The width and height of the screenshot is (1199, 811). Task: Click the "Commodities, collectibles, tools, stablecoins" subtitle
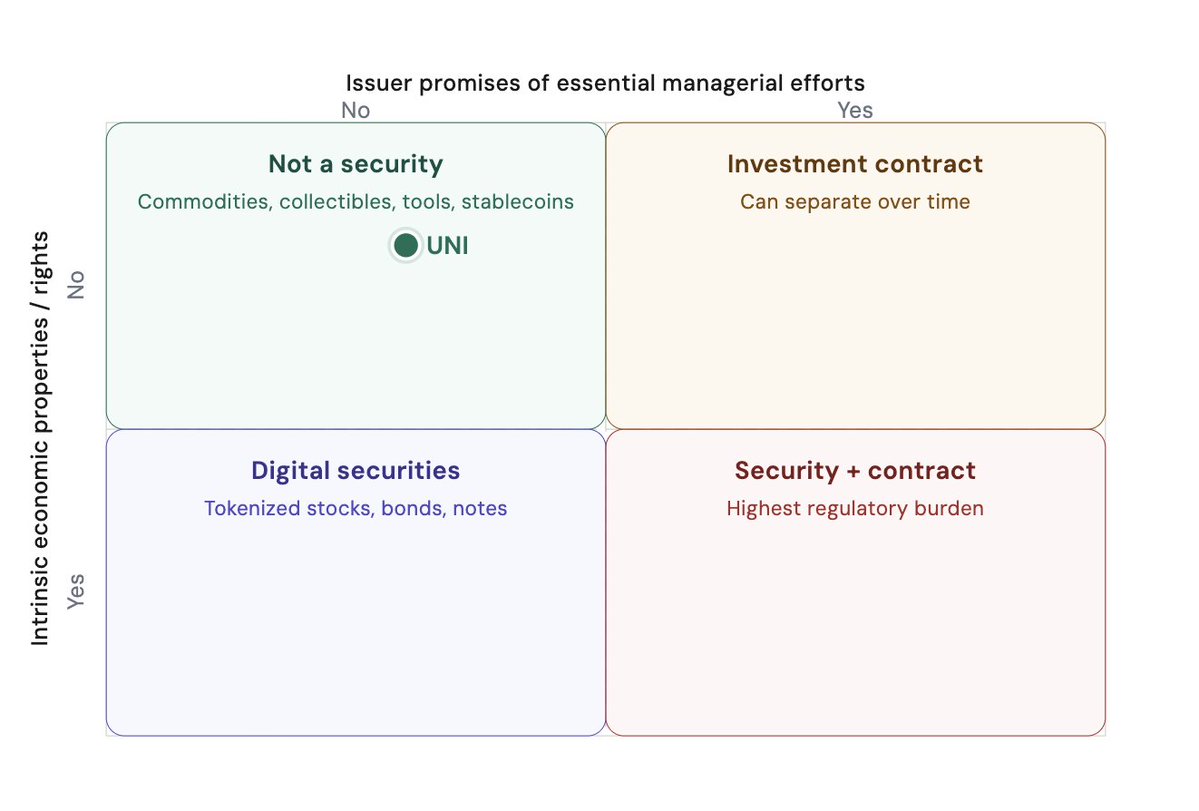tap(355, 202)
